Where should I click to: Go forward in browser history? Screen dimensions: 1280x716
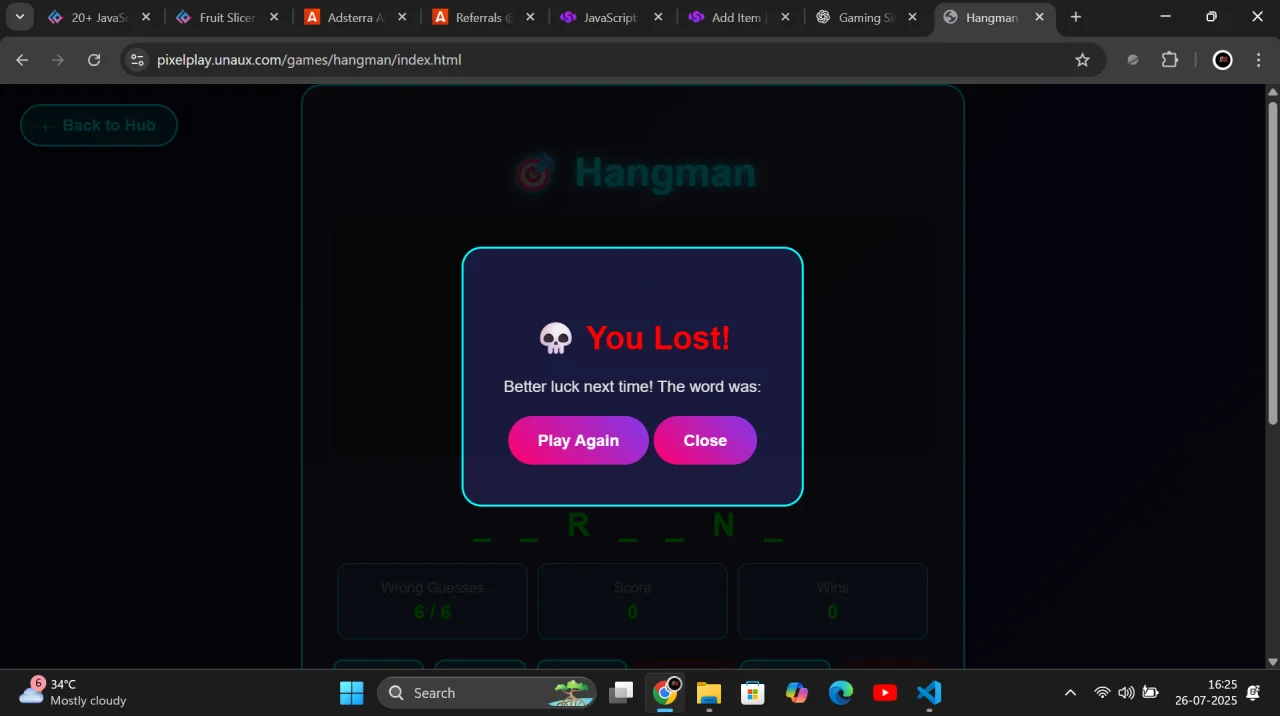click(x=58, y=60)
